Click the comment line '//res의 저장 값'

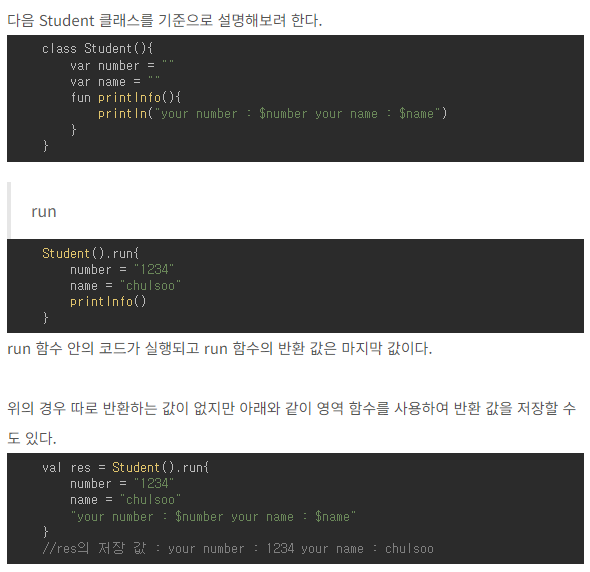[x=238, y=548]
